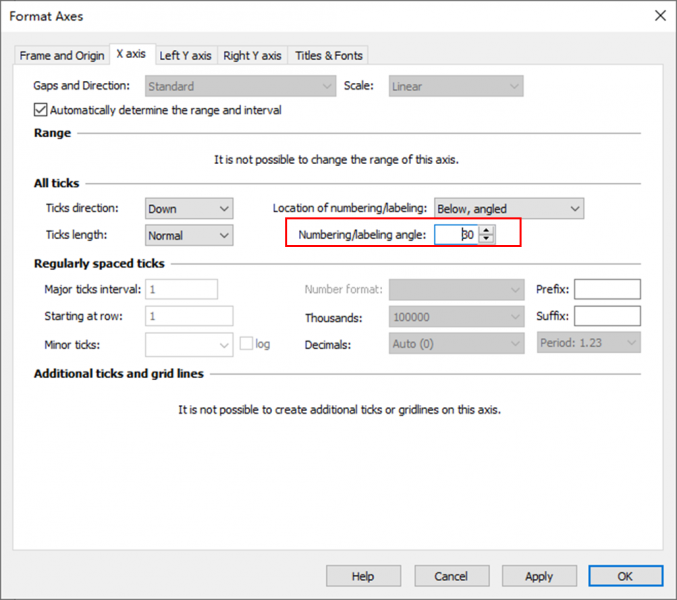Apply the axis formatting changes
This screenshot has width=677, height=600.
539,576
